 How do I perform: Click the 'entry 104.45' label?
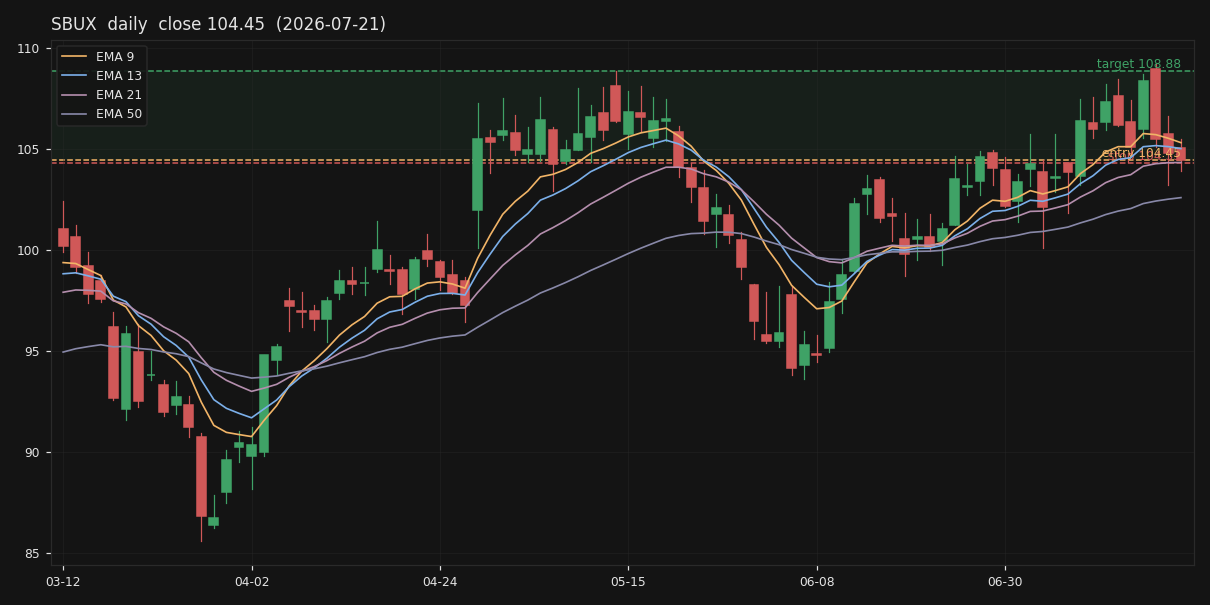click(x=1141, y=153)
